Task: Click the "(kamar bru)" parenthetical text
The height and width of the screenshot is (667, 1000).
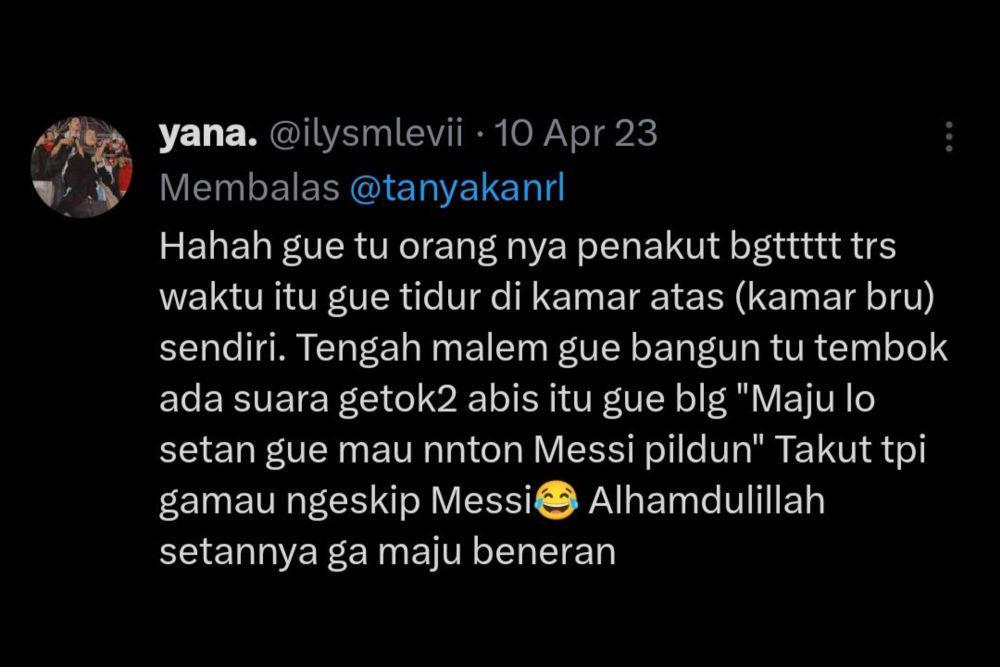Action: 834,298
